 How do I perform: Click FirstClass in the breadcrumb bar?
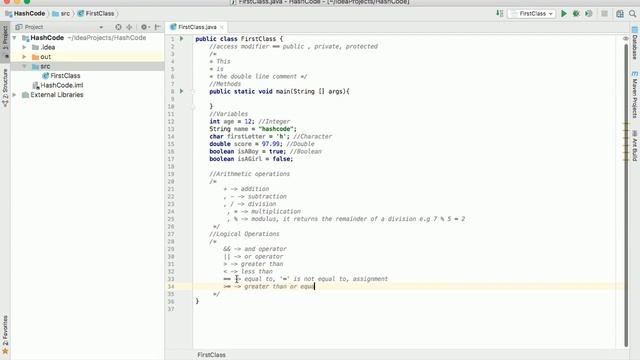(x=96, y=13)
